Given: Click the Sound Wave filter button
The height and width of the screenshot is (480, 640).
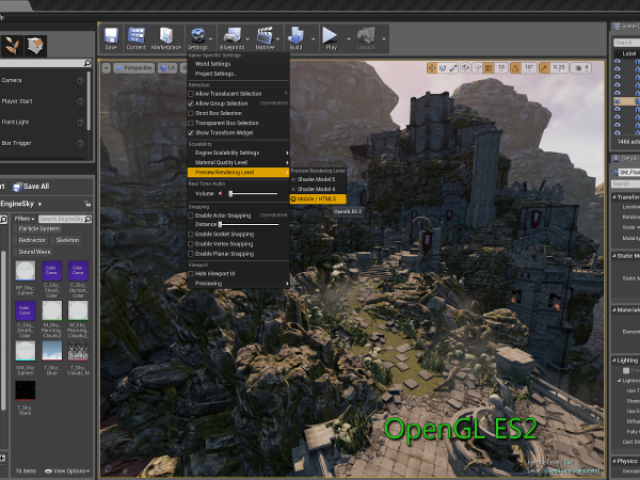Looking at the screenshot, I should [x=34, y=252].
